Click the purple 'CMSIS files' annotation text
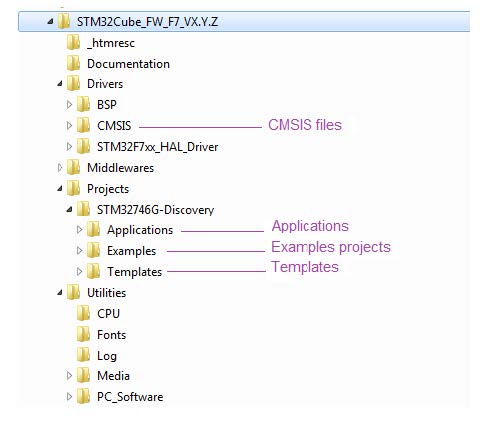 tap(305, 125)
